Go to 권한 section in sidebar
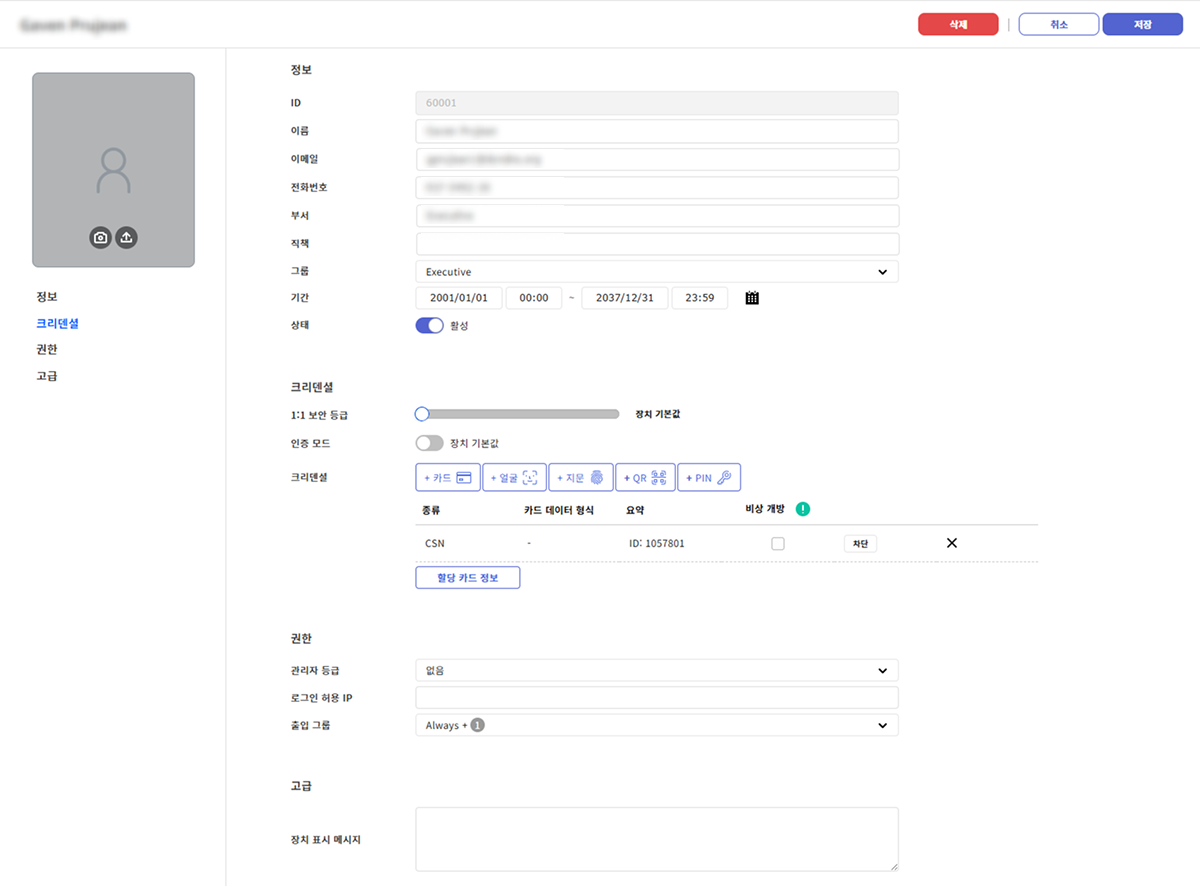1200x886 pixels. [47, 350]
